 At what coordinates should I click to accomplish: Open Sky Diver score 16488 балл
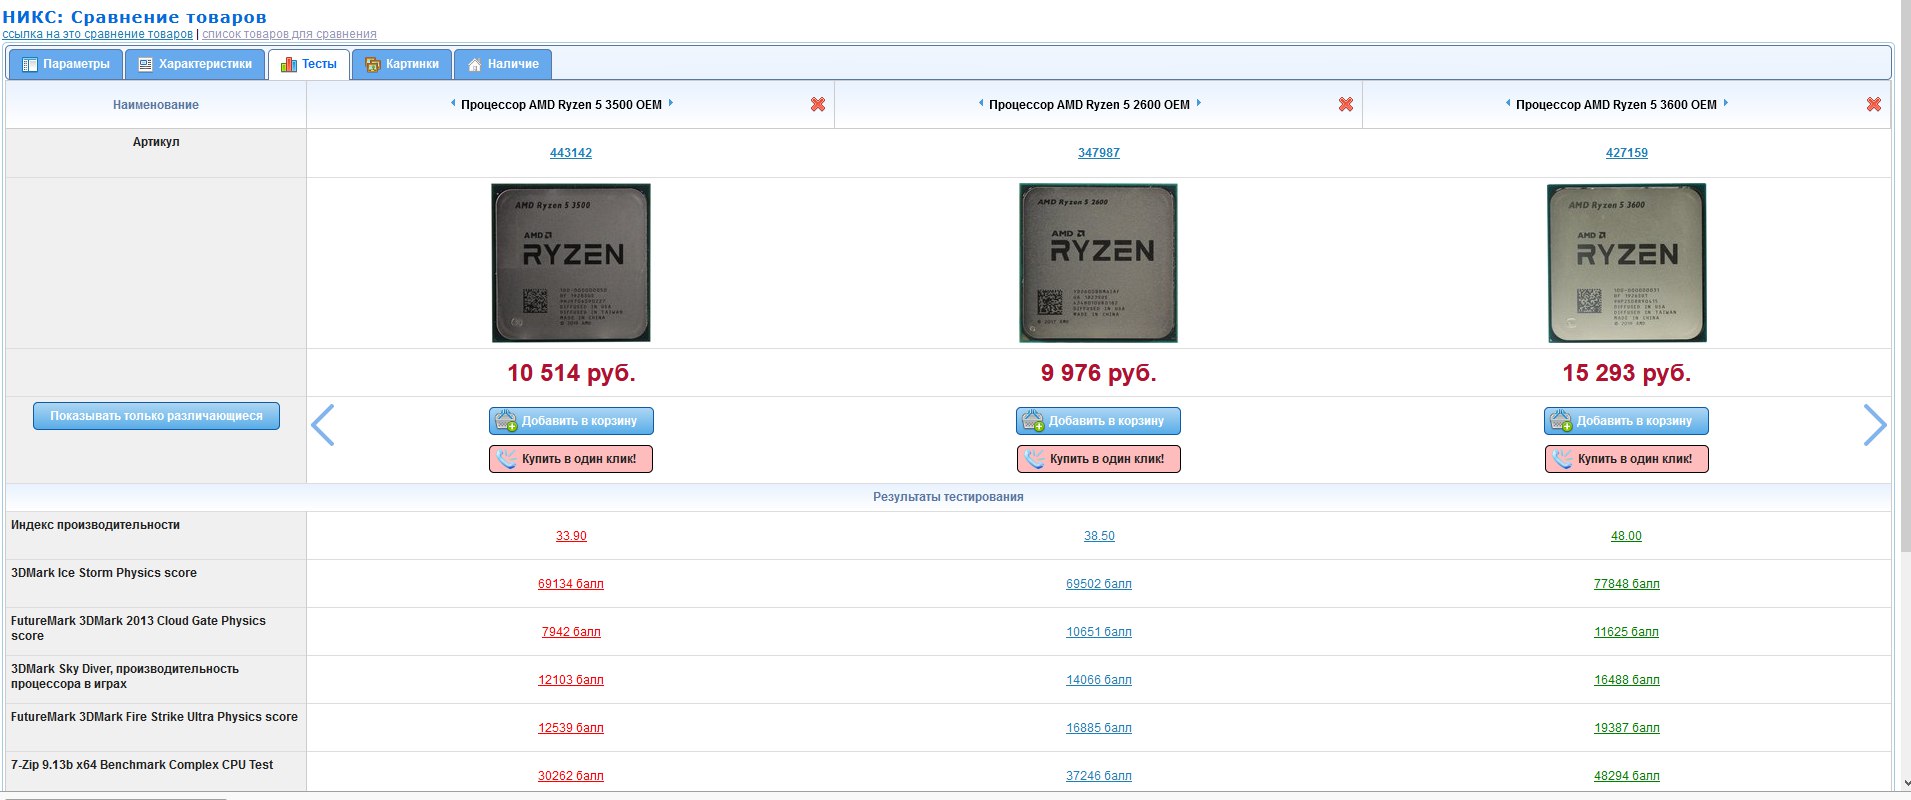coord(1626,680)
